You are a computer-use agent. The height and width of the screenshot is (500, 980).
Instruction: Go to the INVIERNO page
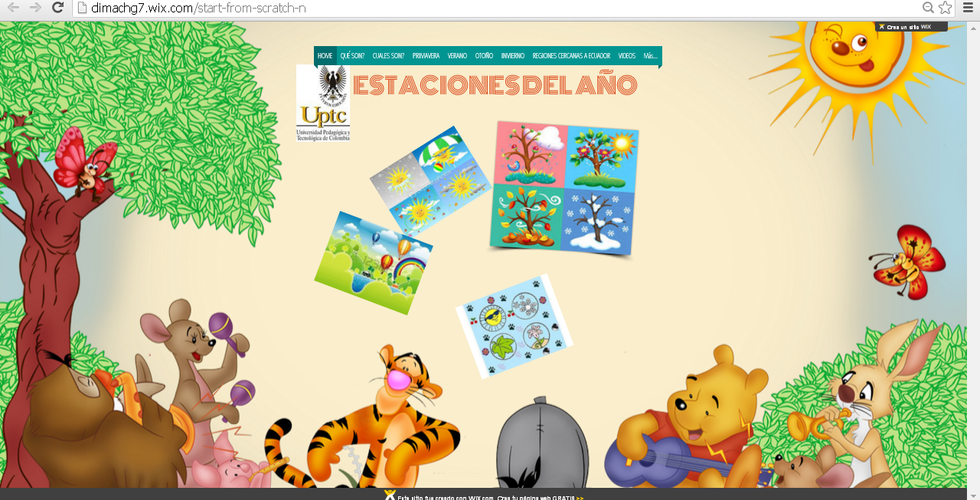[512, 56]
